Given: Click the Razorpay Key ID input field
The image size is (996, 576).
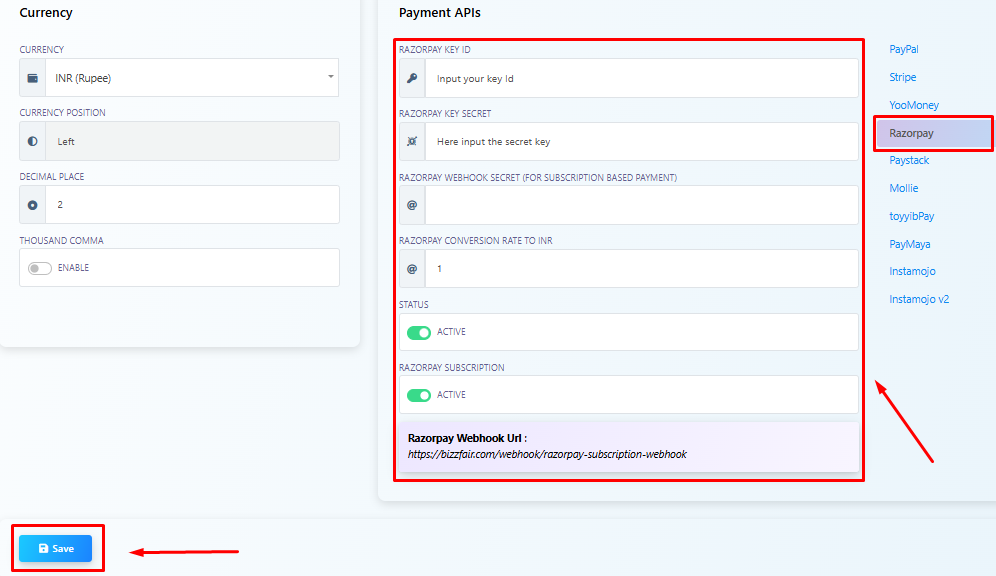Looking at the screenshot, I should (x=642, y=78).
